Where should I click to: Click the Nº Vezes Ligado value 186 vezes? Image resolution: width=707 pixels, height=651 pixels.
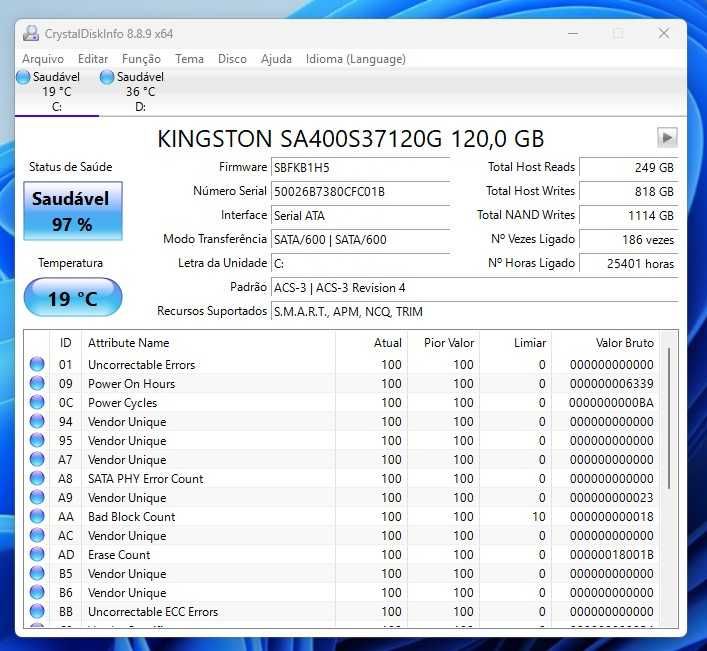pos(629,239)
